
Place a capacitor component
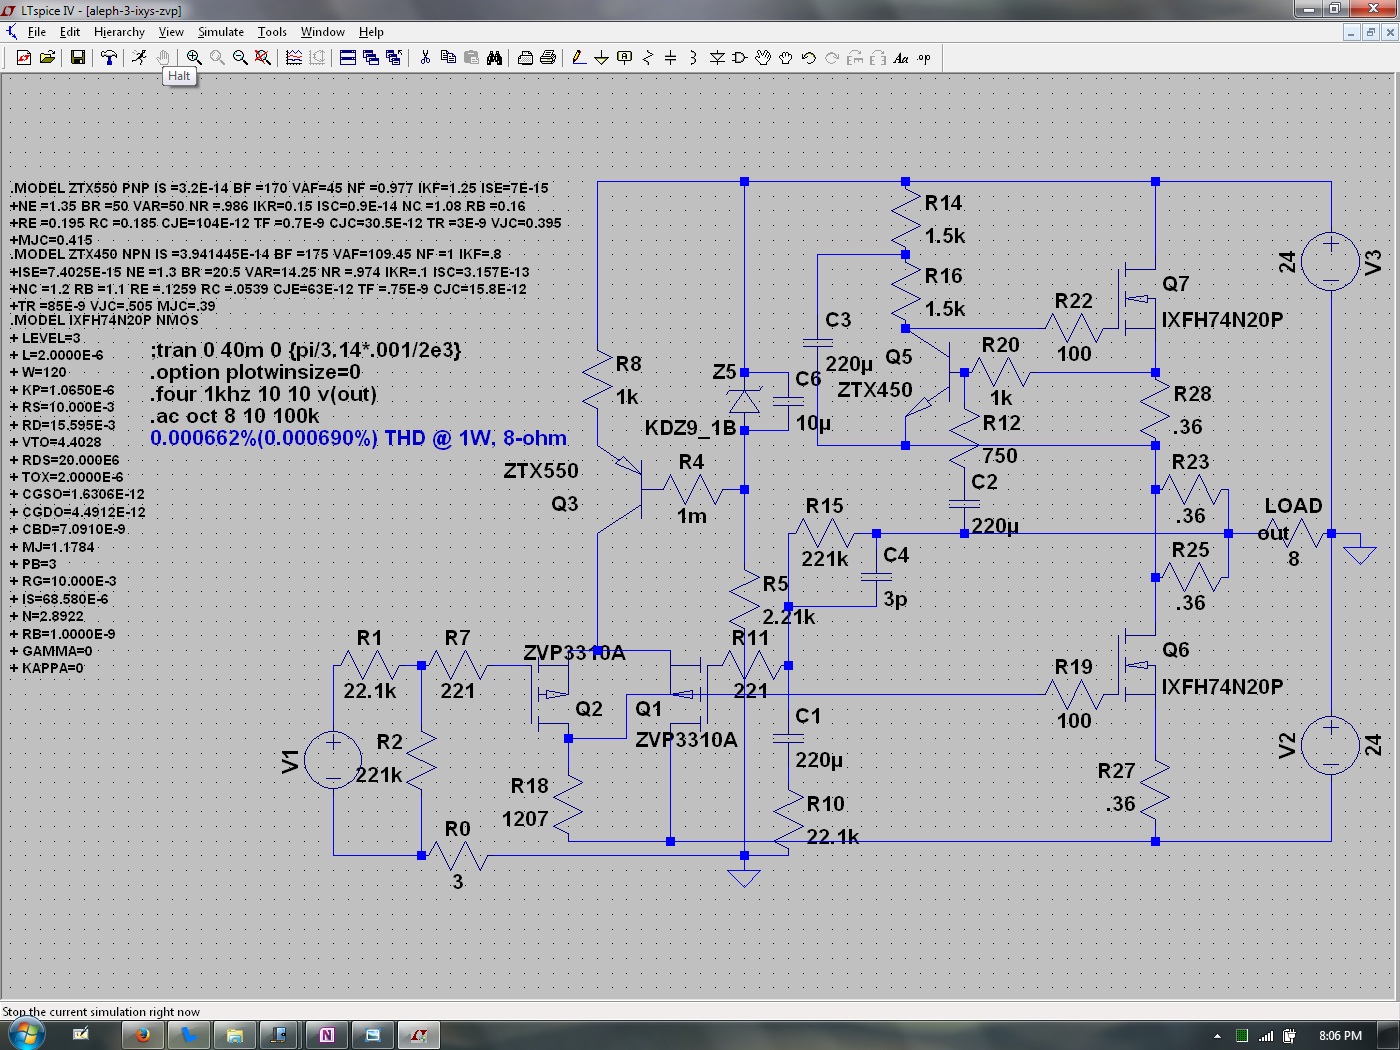(670, 58)
